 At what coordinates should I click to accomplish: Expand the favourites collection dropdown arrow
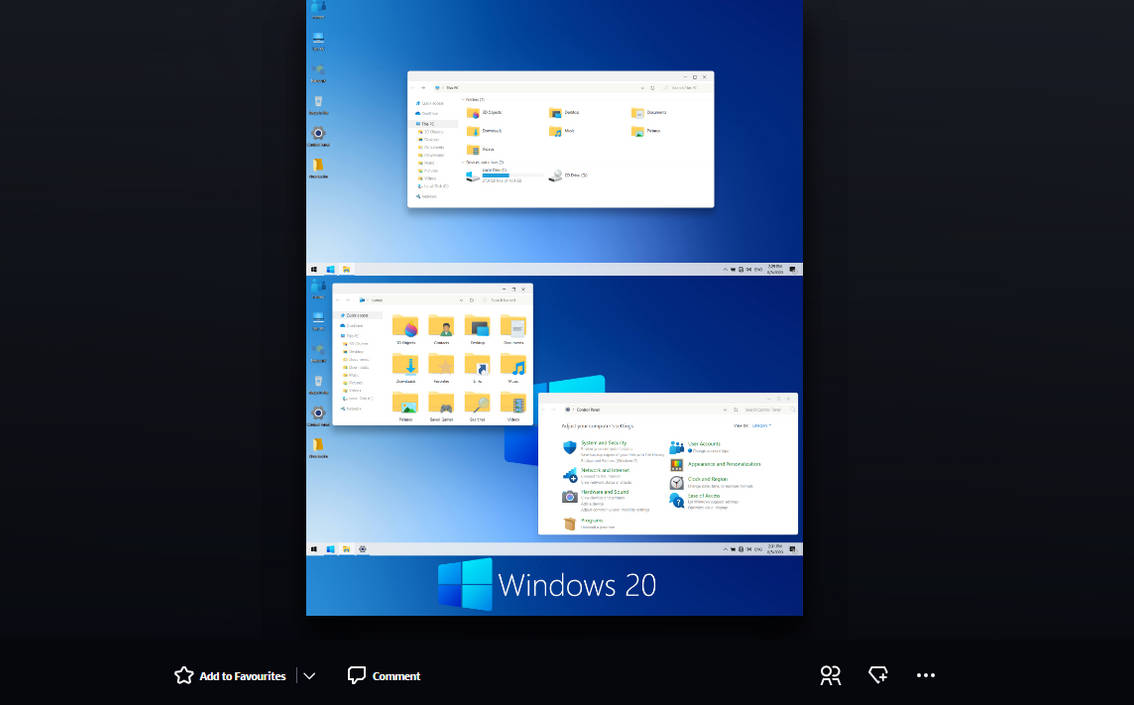point(310,675)
